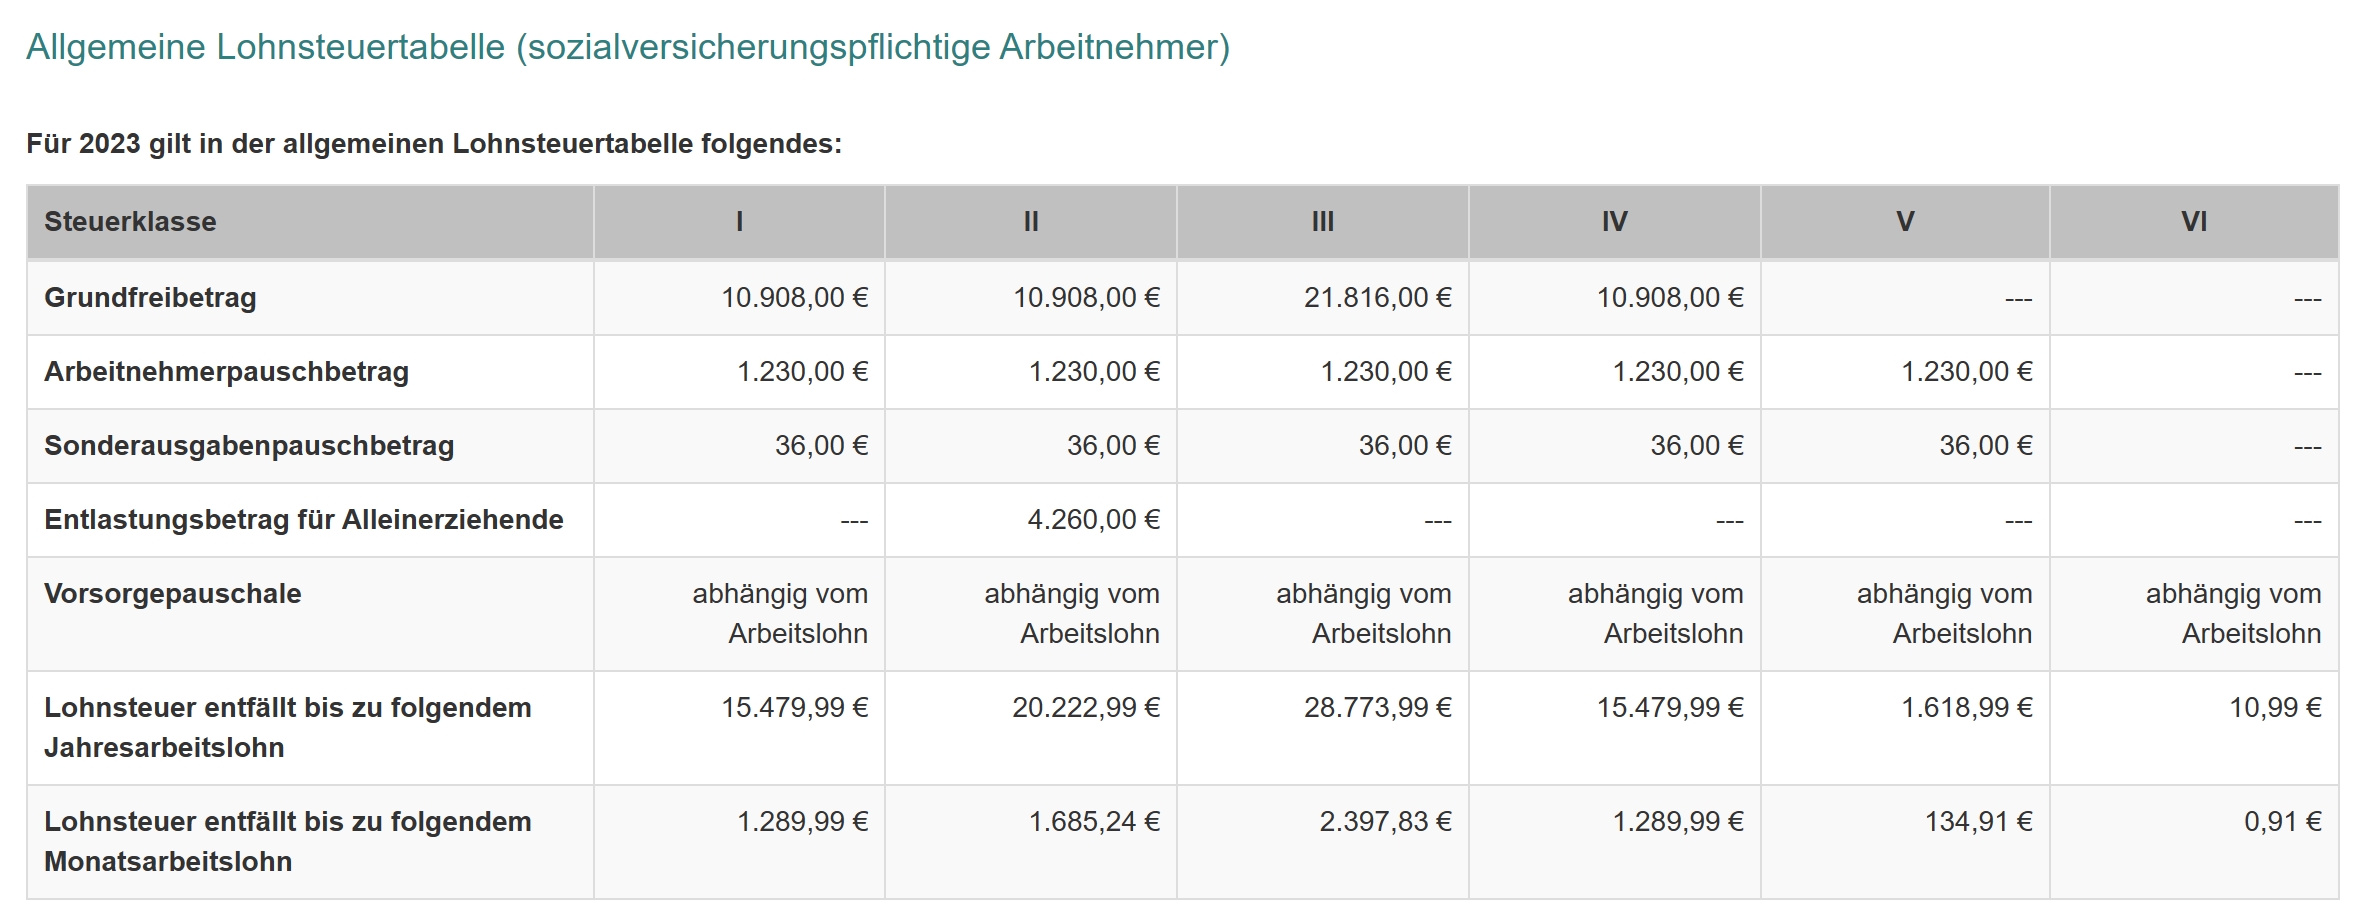Click the 1.685,24 € Monatsarbeitslohn value

click(x=1094, y=821)
